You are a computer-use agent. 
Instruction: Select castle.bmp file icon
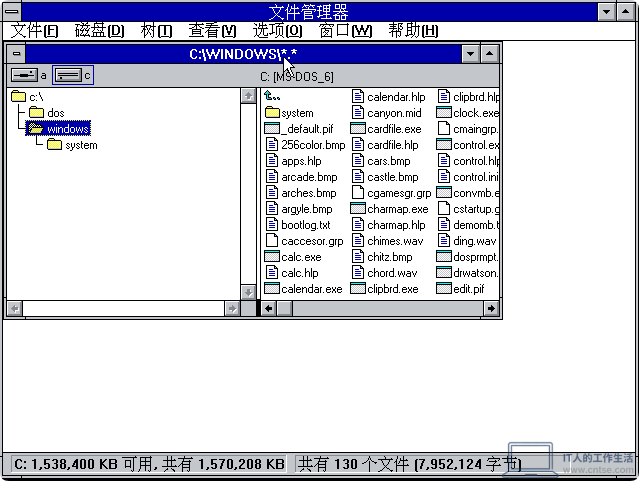tap(358, 177)
